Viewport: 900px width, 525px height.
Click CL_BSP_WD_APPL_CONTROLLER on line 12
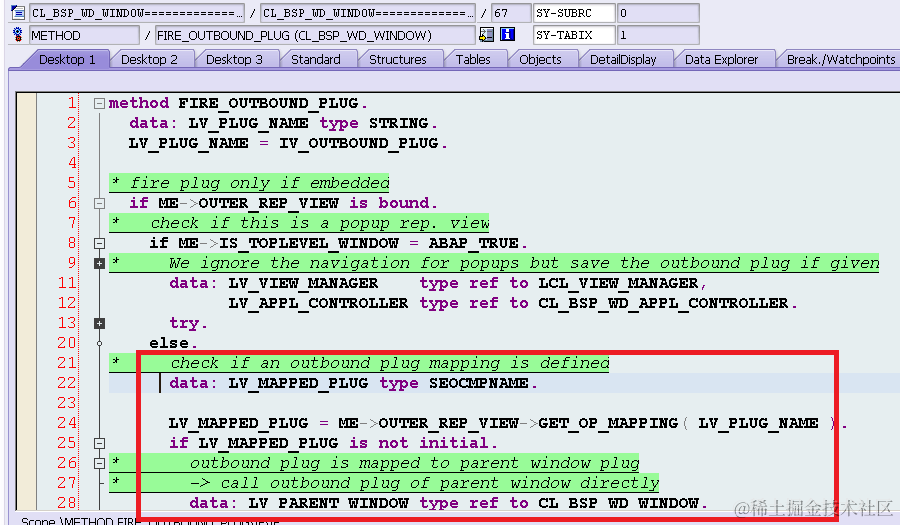(x=663, y=303)
